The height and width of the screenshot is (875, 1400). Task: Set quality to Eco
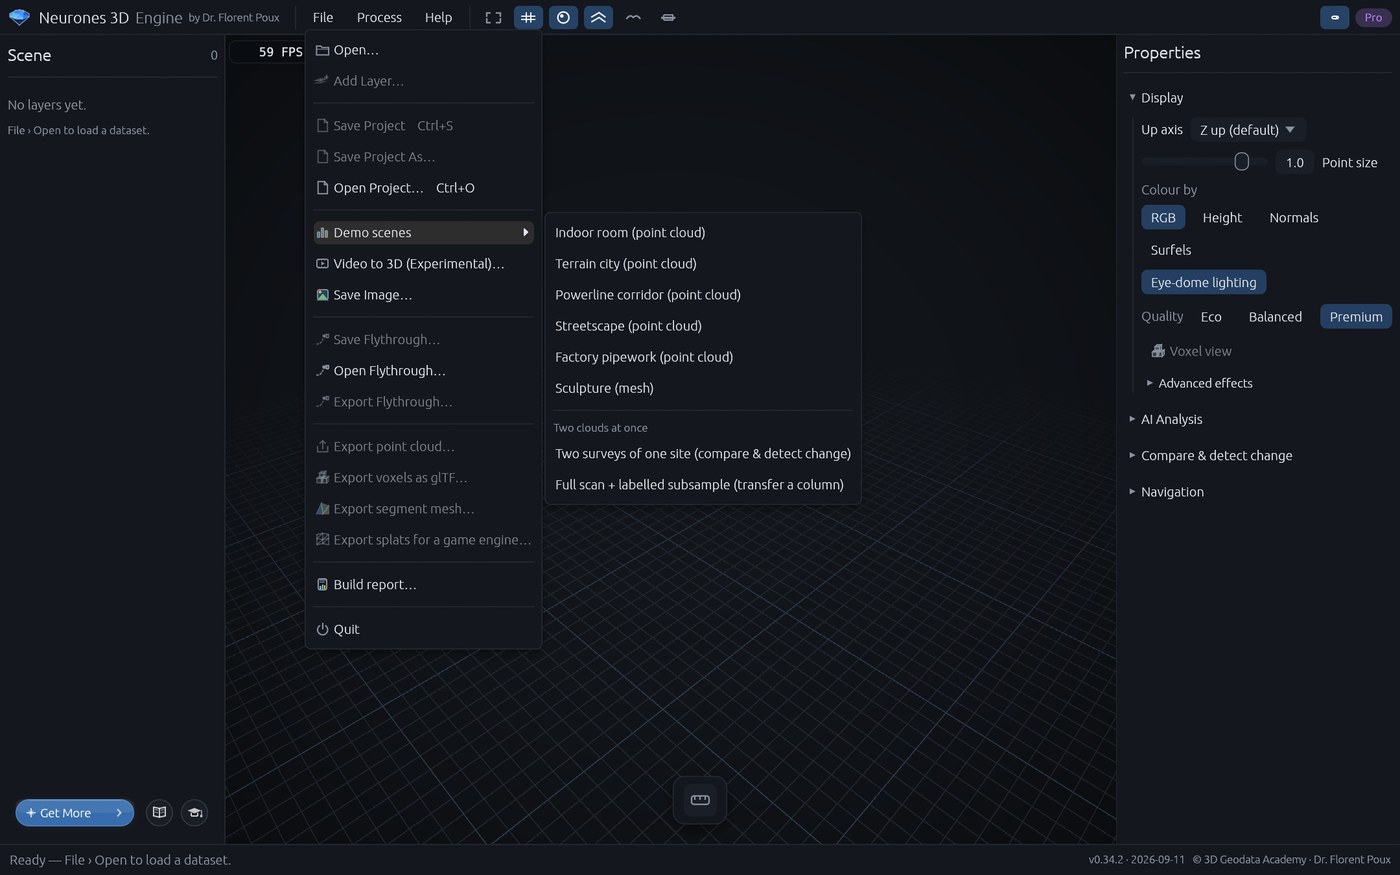(1211, 317)
